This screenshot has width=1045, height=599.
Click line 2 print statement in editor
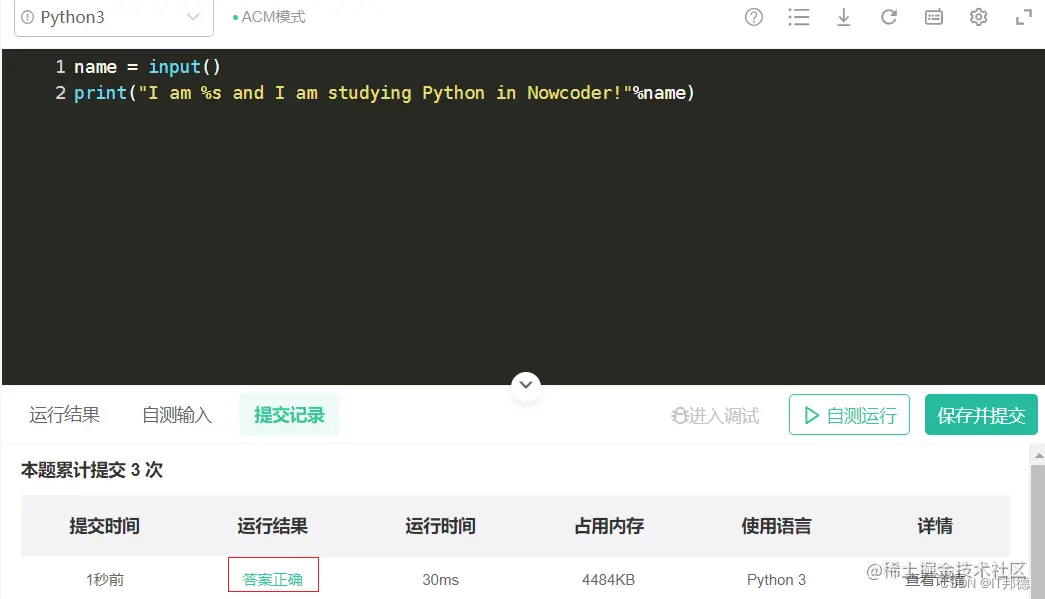(385, 93)
